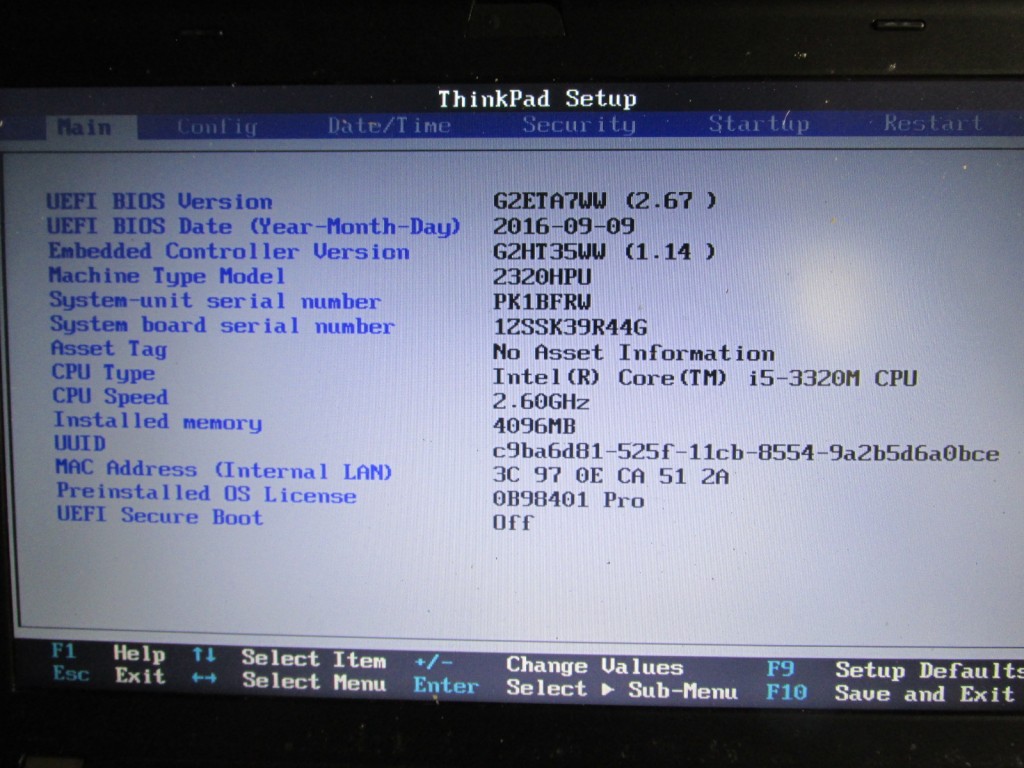
Task: Click the 1ZSSK39R44G value
Action: pyautogui.click(x=570, y=327)
